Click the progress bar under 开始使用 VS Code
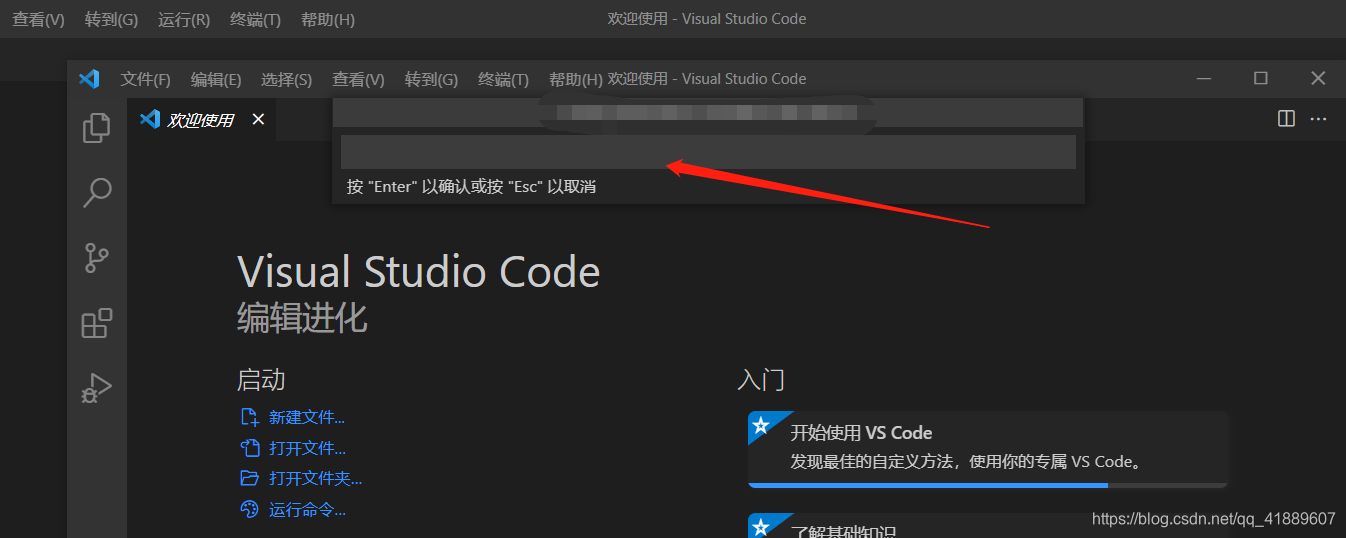1346x538 pixels. coord(988,485)
